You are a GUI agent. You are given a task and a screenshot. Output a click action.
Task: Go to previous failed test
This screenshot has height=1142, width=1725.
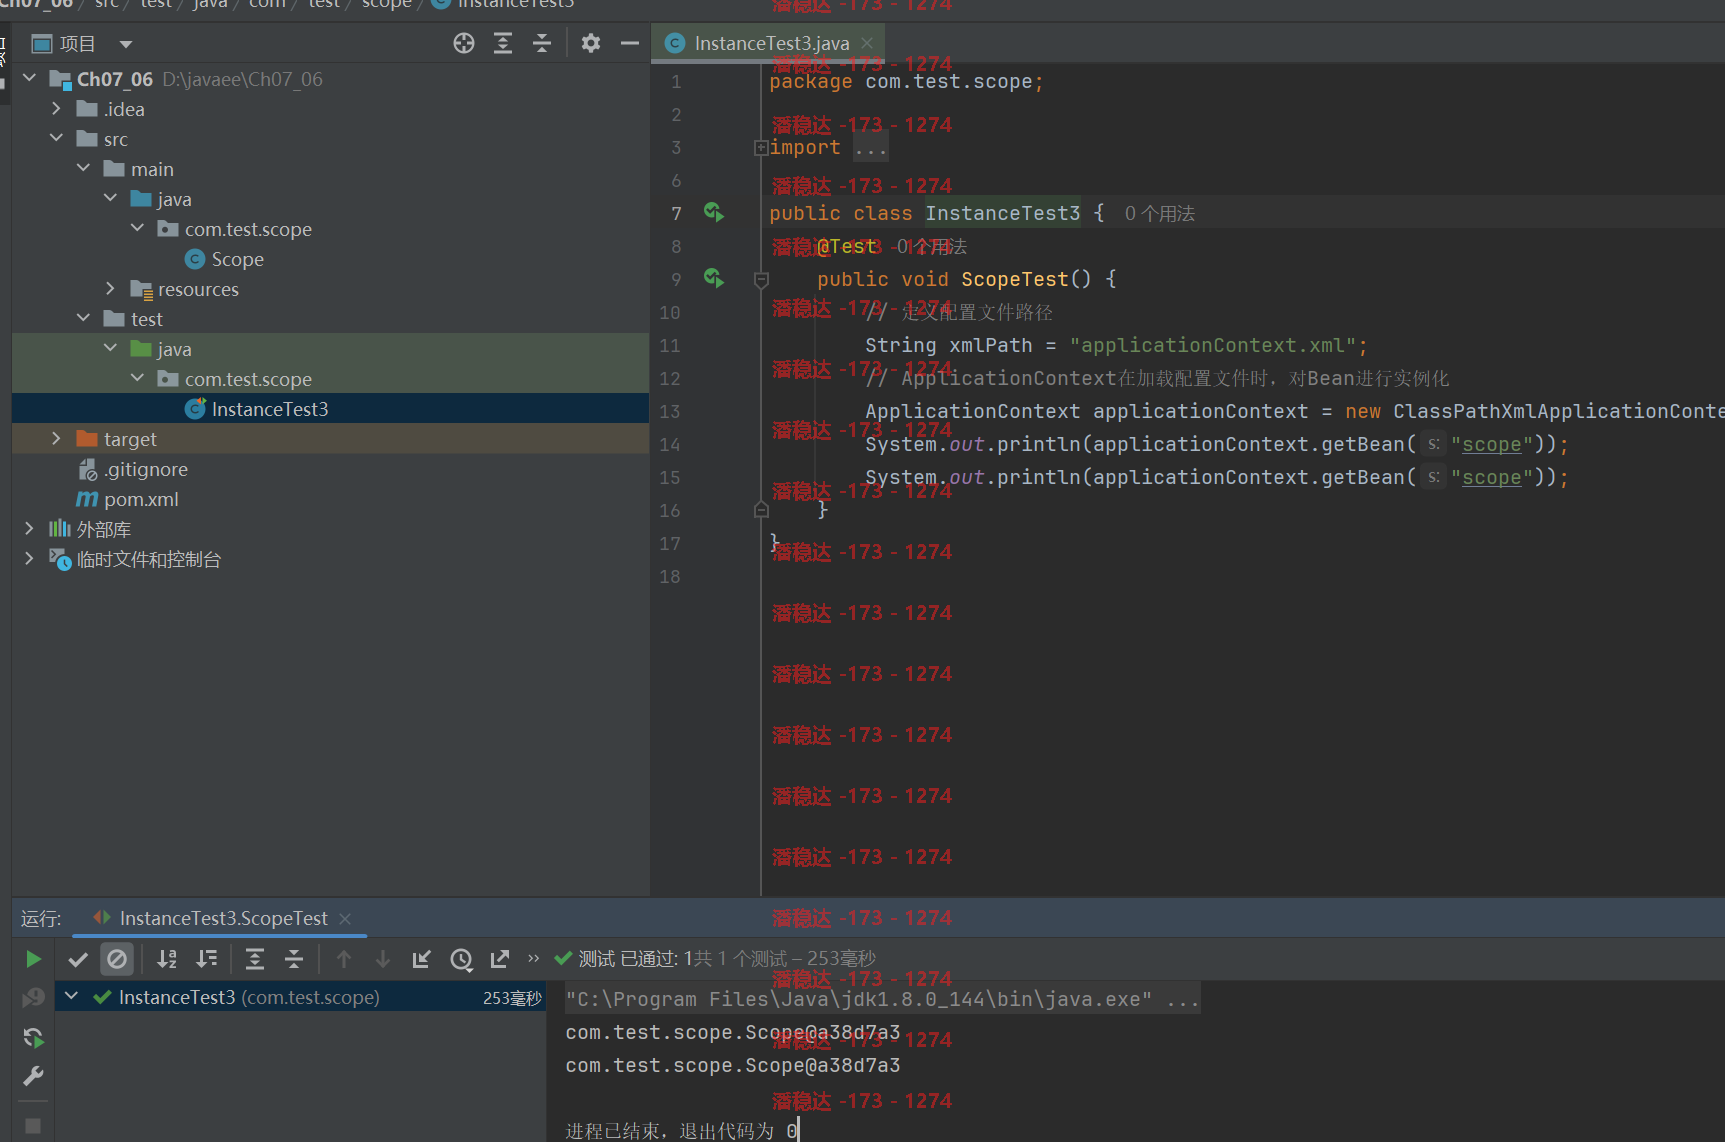pyautogui.click(x=344, y=960)
